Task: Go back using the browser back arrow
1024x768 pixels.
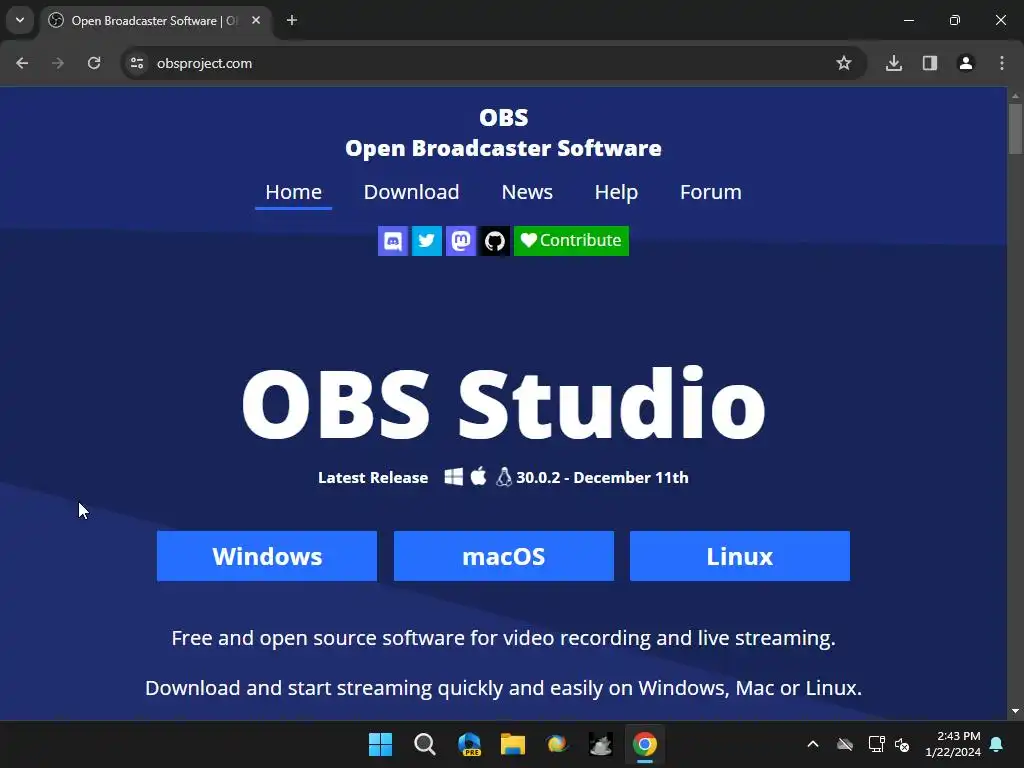Action: point(22,63)
